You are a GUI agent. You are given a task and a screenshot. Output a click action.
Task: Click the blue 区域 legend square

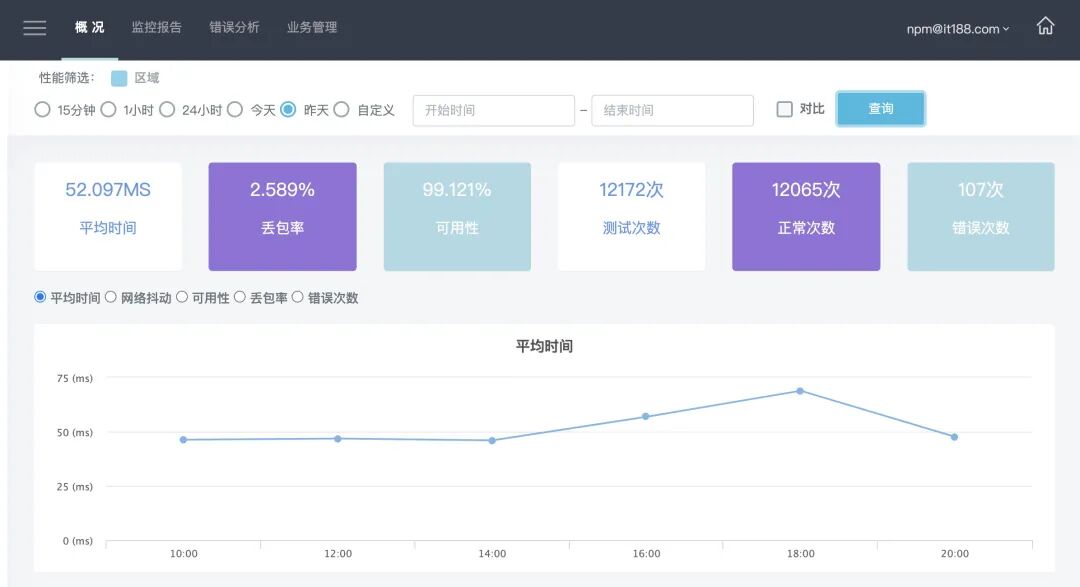[x=119, y=79]
